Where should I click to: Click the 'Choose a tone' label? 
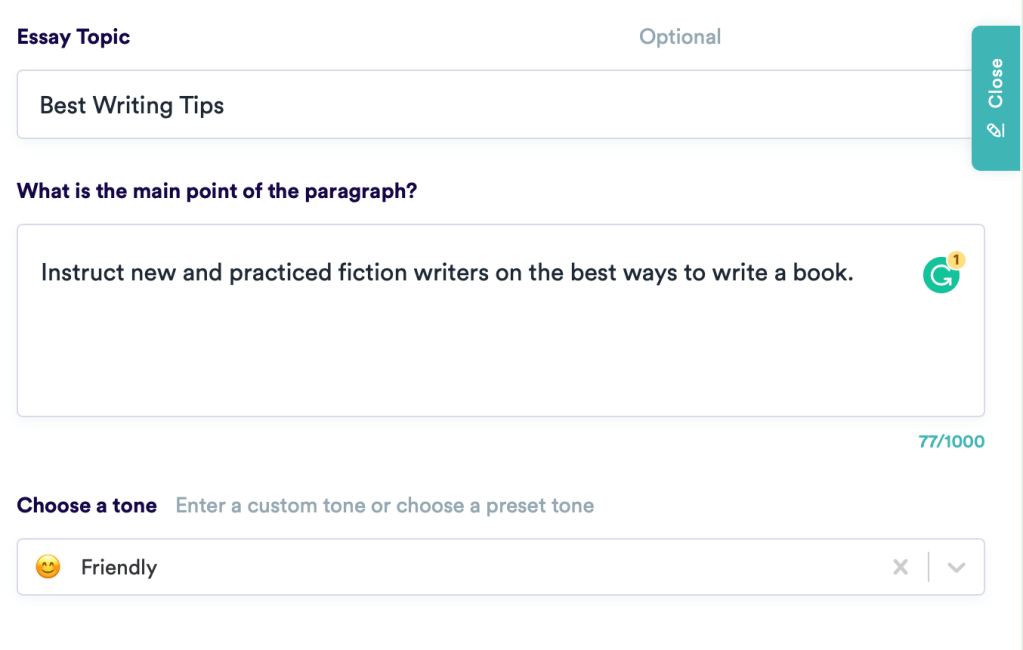click(x=87, y=505)
